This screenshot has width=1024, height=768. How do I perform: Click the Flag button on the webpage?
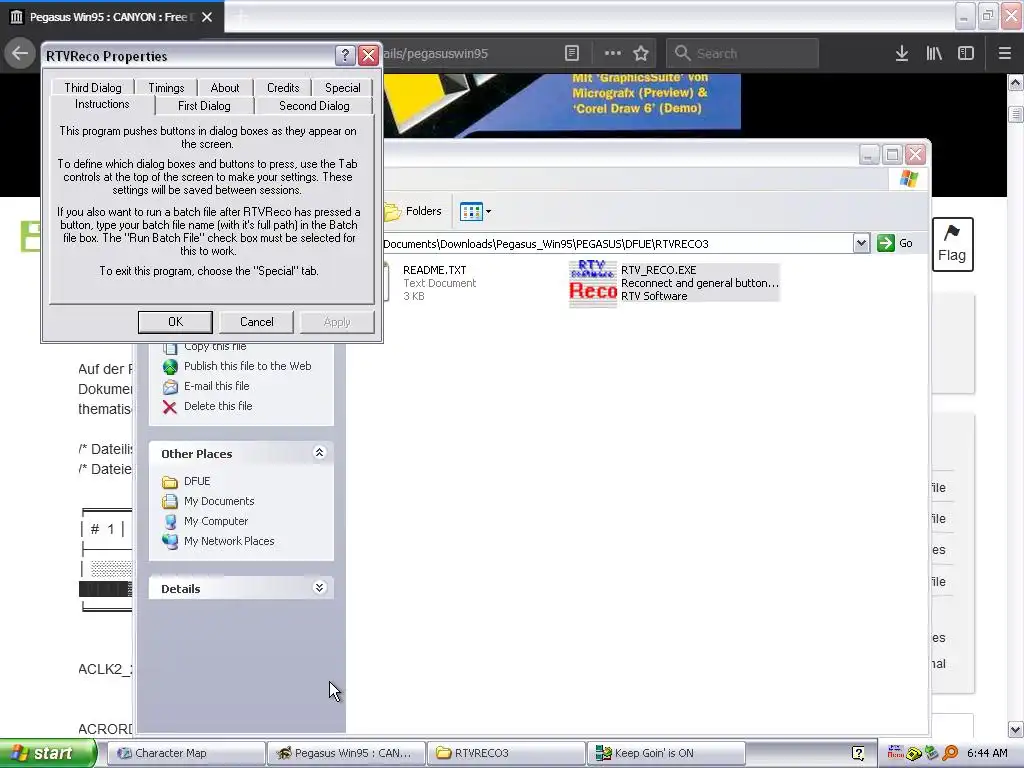click(952, 244)
